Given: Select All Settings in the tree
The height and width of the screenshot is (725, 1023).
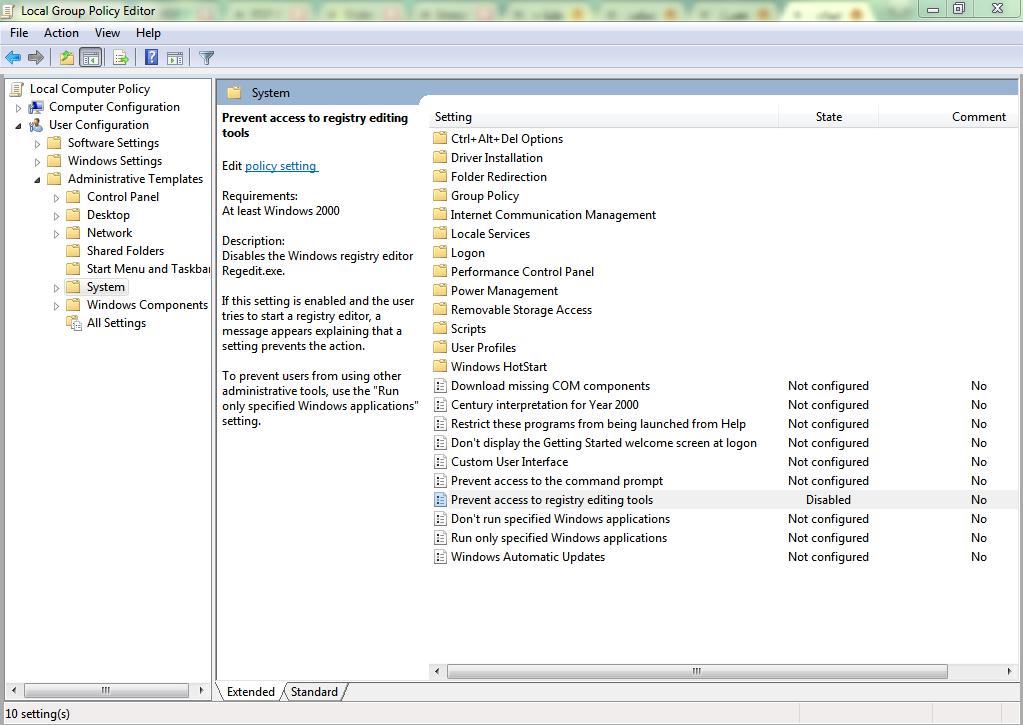Looking at the screenshot, I should [x=116, y=323].
